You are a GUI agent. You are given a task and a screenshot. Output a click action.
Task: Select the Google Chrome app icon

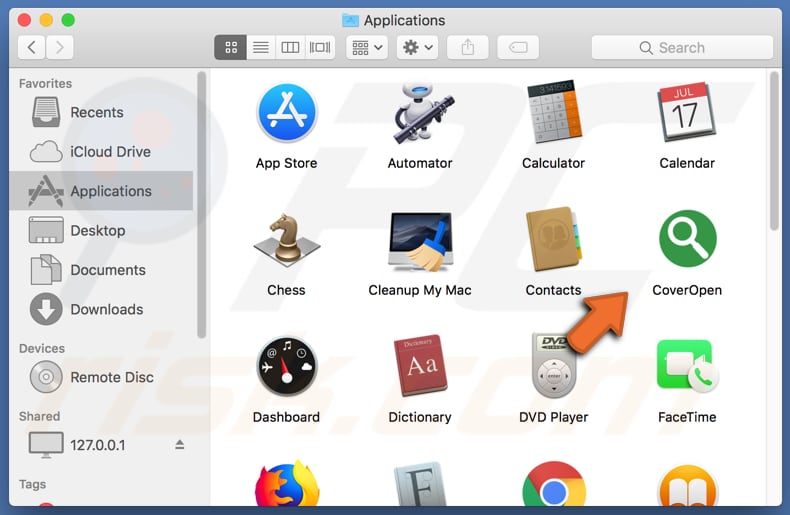[554, 485]
